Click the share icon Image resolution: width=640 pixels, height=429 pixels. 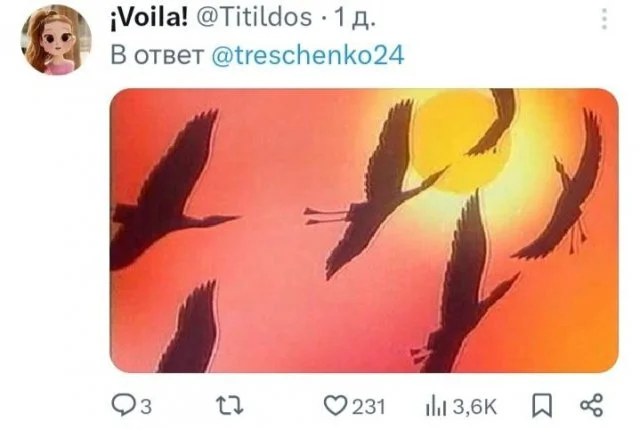tap(591, 406)
